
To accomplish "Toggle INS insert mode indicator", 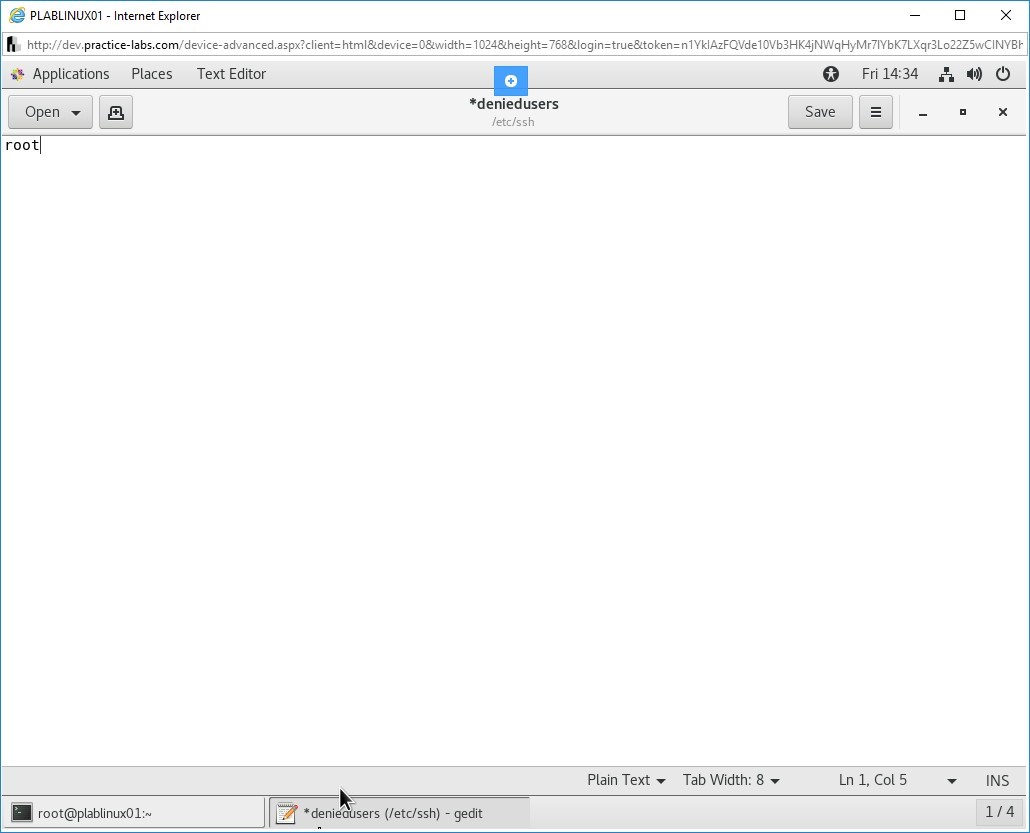I will pyautogui.click(x=997, y=780).
